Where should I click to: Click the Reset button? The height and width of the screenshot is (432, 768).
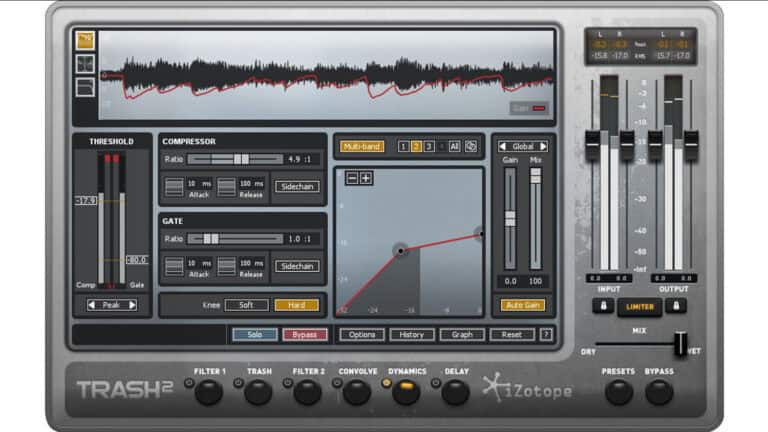(512, 335)
